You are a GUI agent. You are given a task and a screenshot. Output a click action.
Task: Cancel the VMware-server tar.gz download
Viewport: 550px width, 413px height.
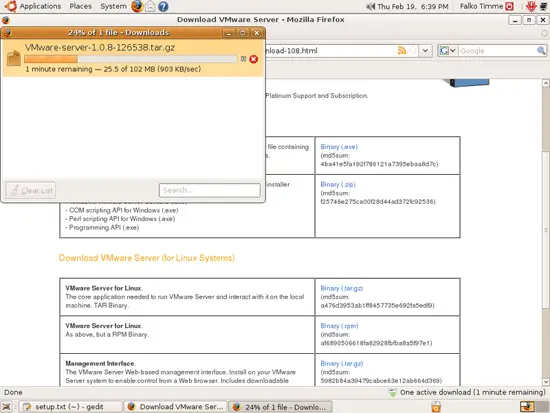[x=254, y=59]
